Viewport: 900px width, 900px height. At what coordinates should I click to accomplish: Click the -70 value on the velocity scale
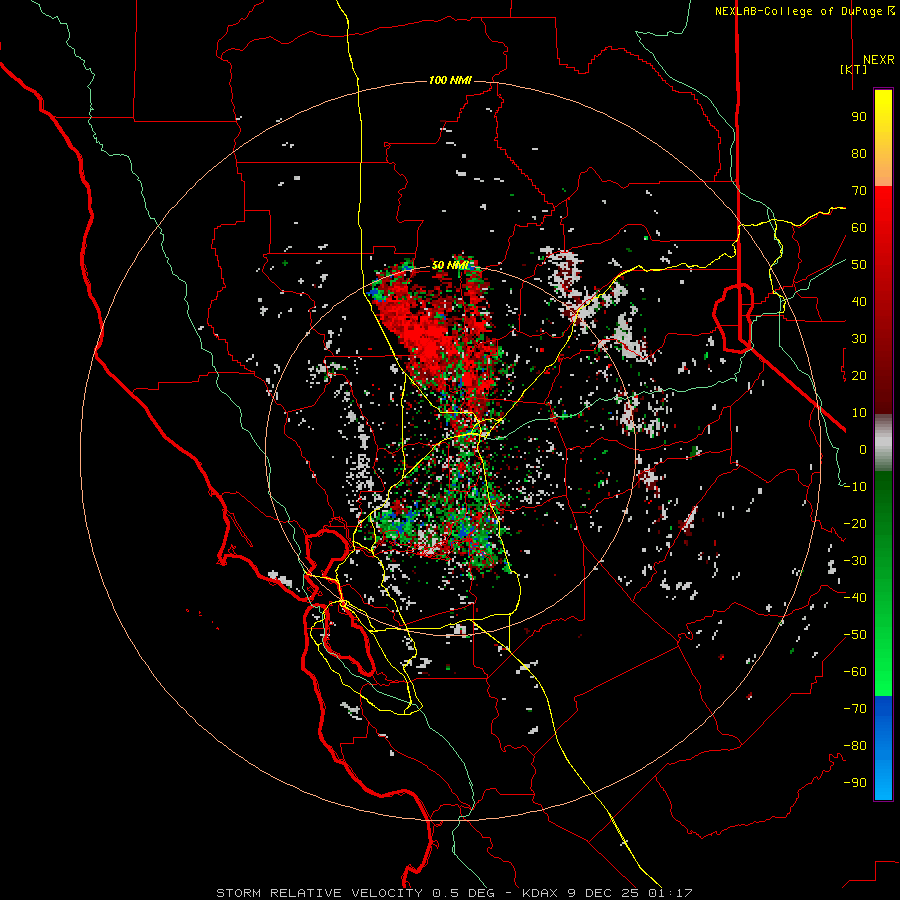[855, 709]
